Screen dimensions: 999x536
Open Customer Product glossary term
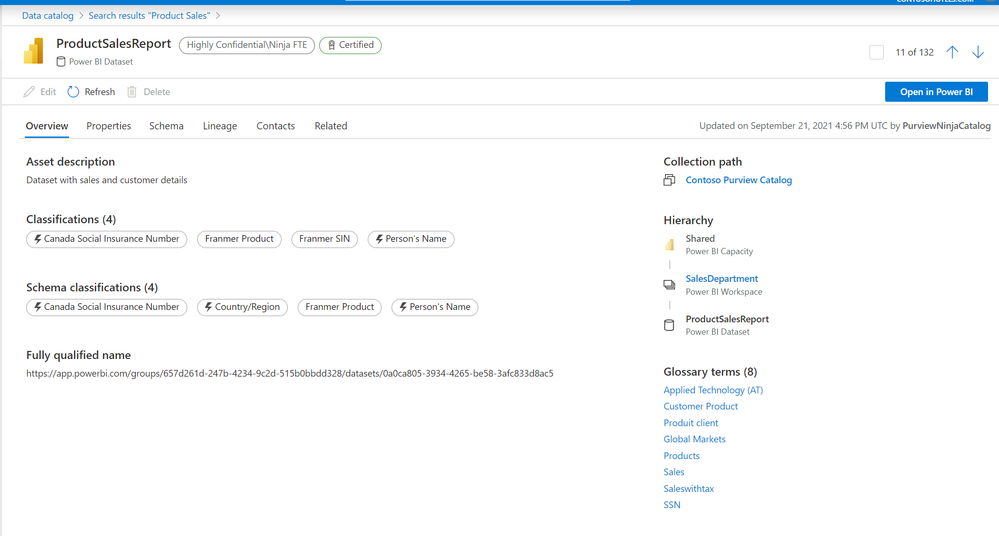click(x=701, y=407)
